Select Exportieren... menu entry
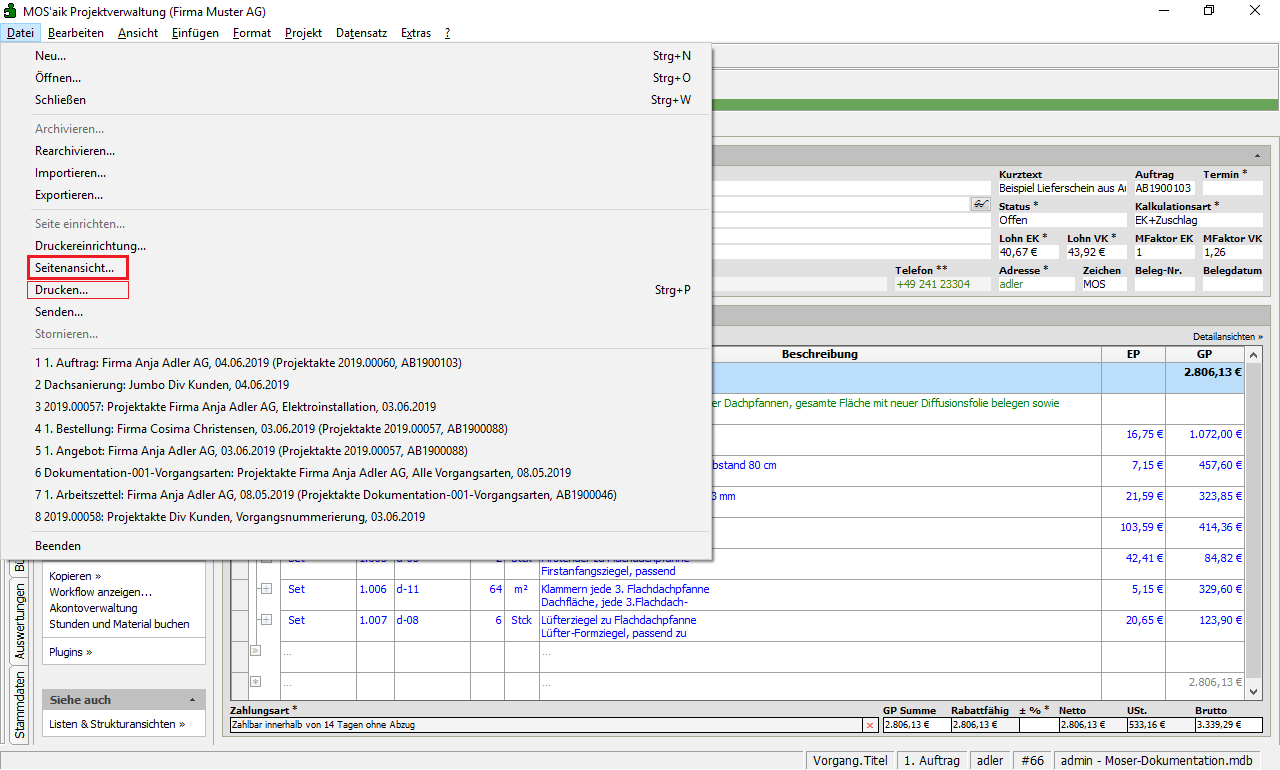This screenshot has height=770, width=1280. click(x=69, y=195)
